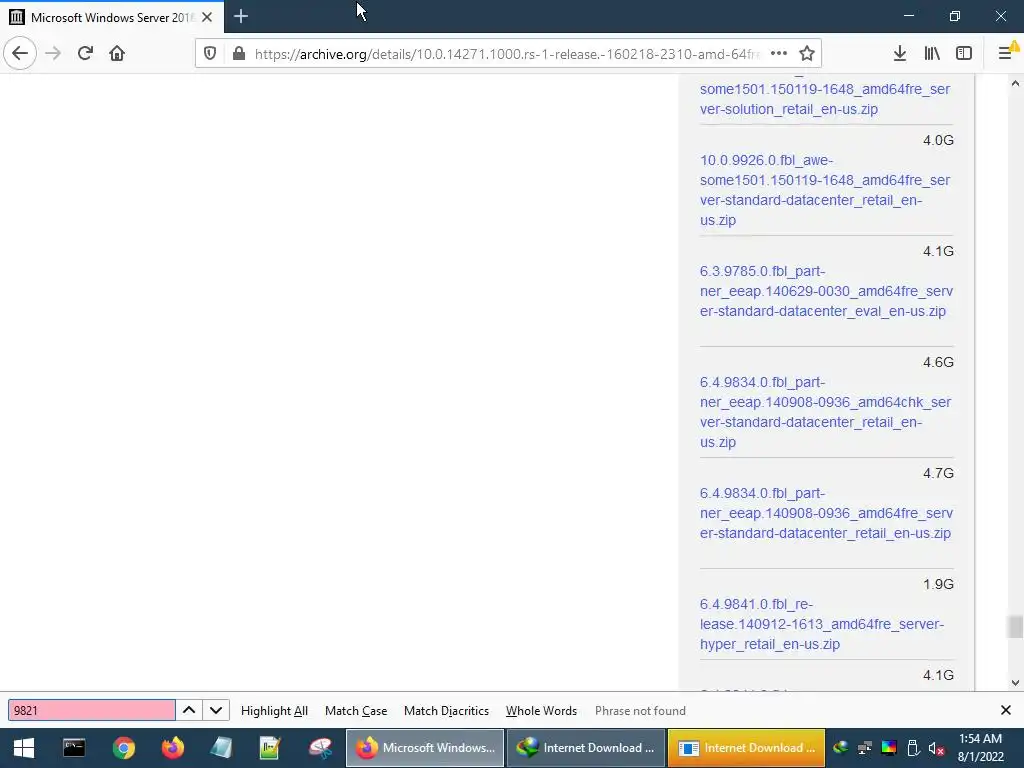Toggle Match Diacritics option
The height and width of the screenshot is (768, 1024).
click(446, 711)
